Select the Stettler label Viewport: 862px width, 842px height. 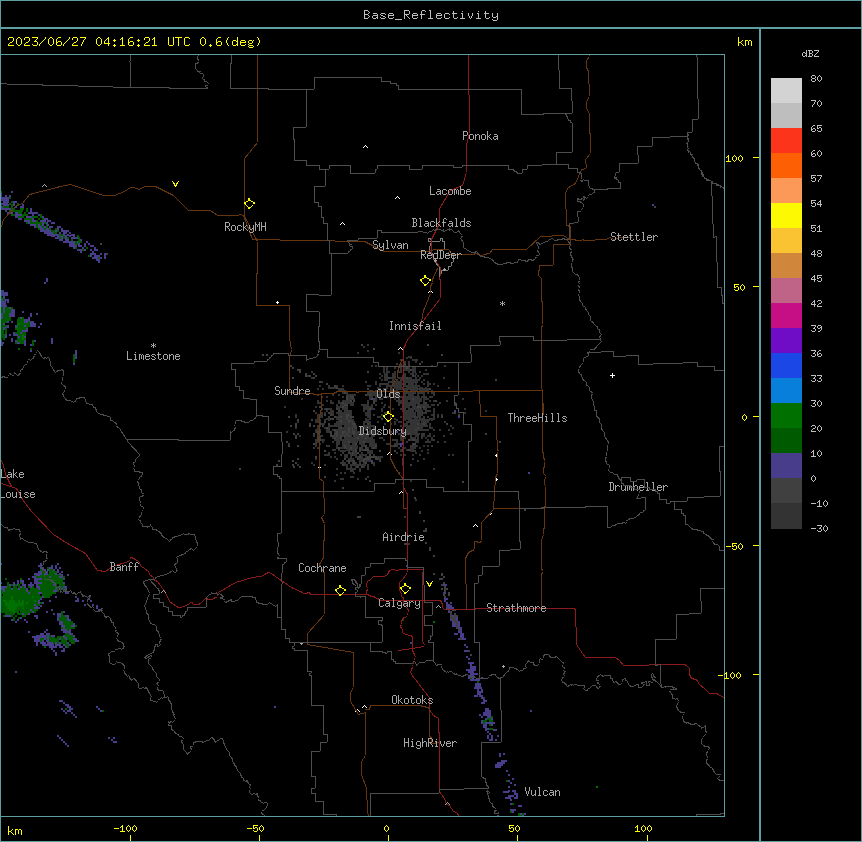[x=634, y=237]
